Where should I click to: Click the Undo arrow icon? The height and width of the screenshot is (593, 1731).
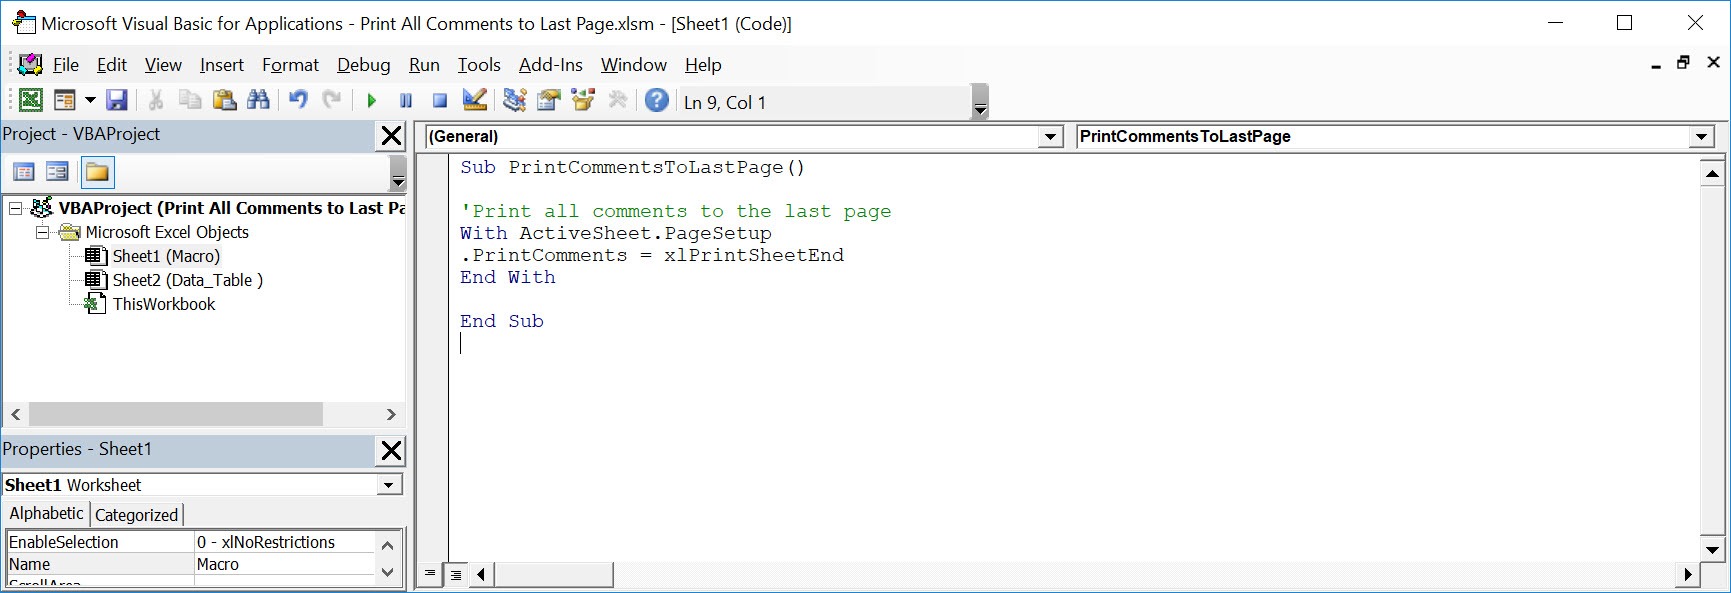tap(298, 100)
